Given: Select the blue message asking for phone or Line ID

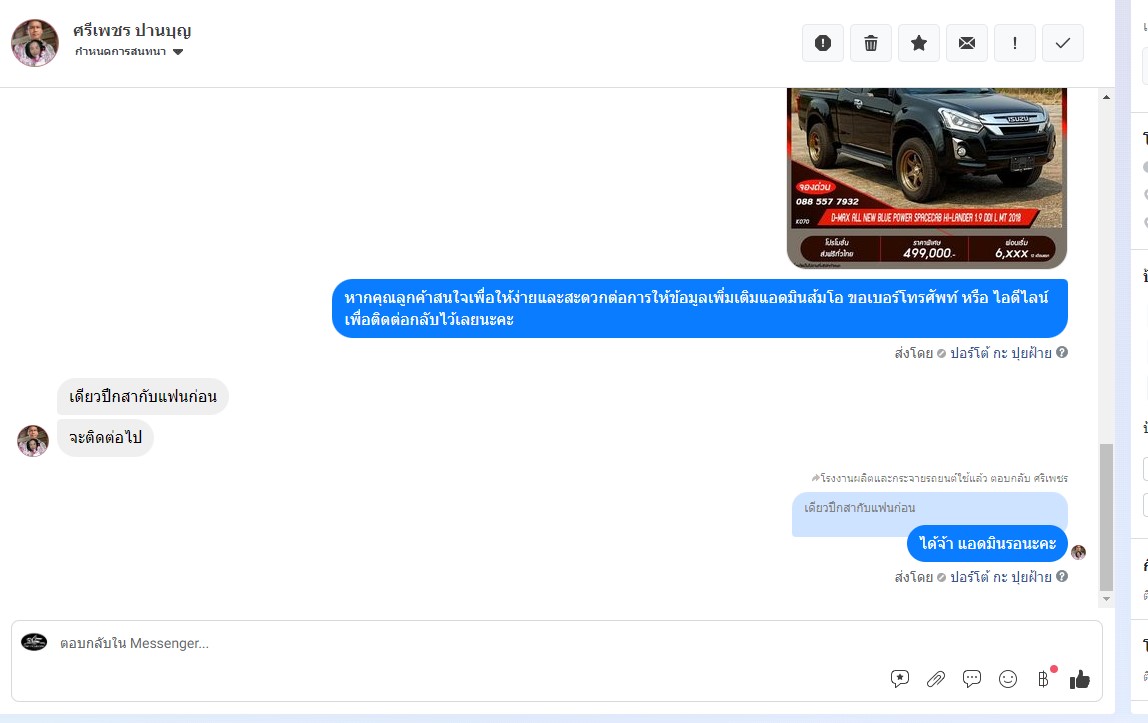Looking at the screenshot, I should [699, 308].
